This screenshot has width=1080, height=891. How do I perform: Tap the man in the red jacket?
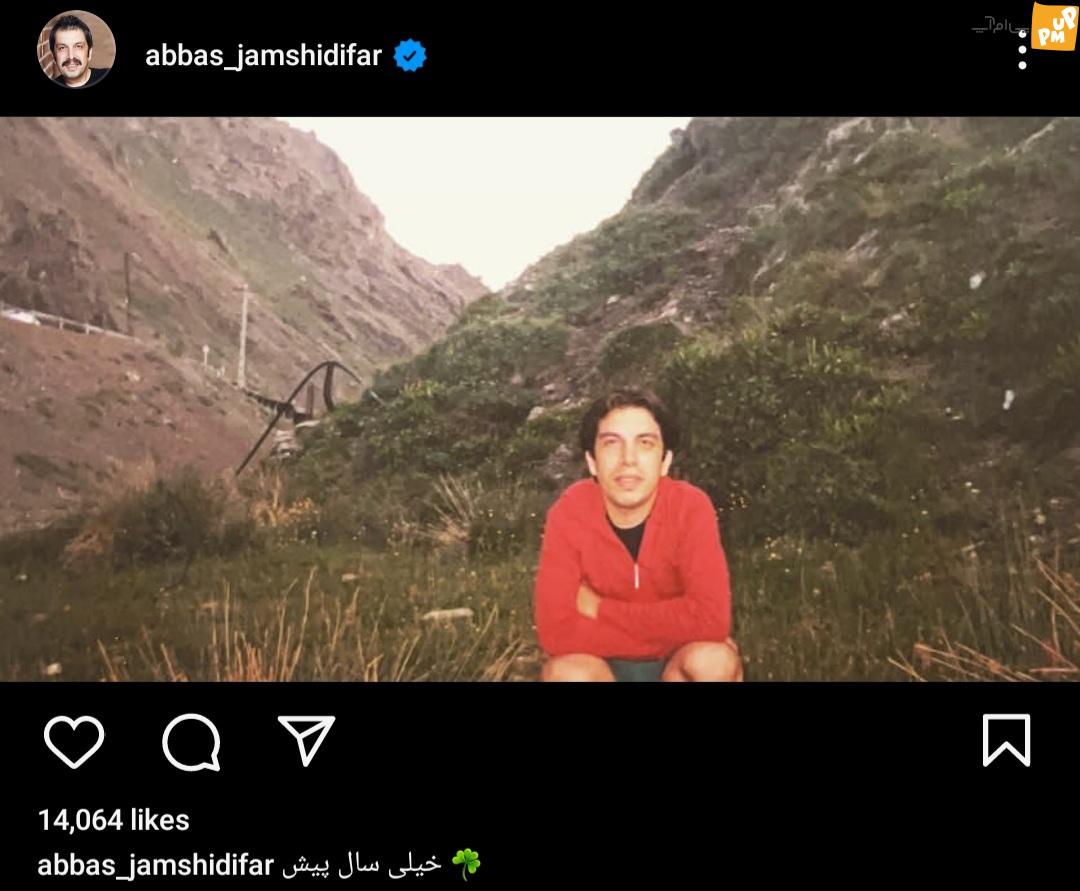click(635, 537)
